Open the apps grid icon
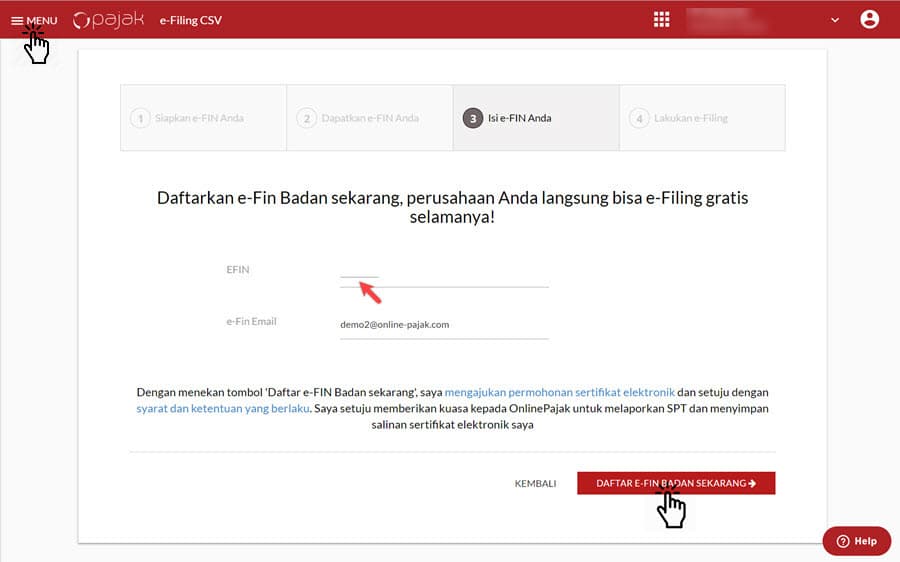 661,19
